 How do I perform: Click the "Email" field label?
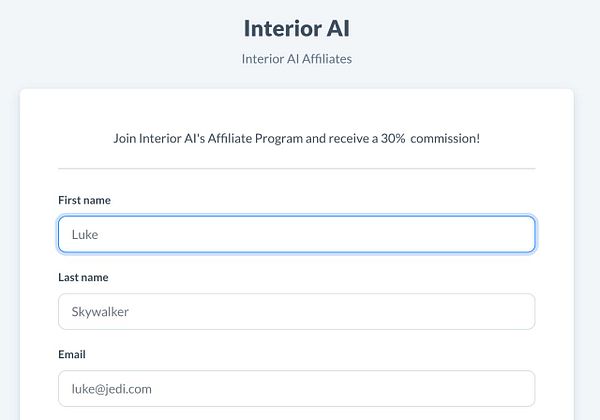click(x=72, y=354)
